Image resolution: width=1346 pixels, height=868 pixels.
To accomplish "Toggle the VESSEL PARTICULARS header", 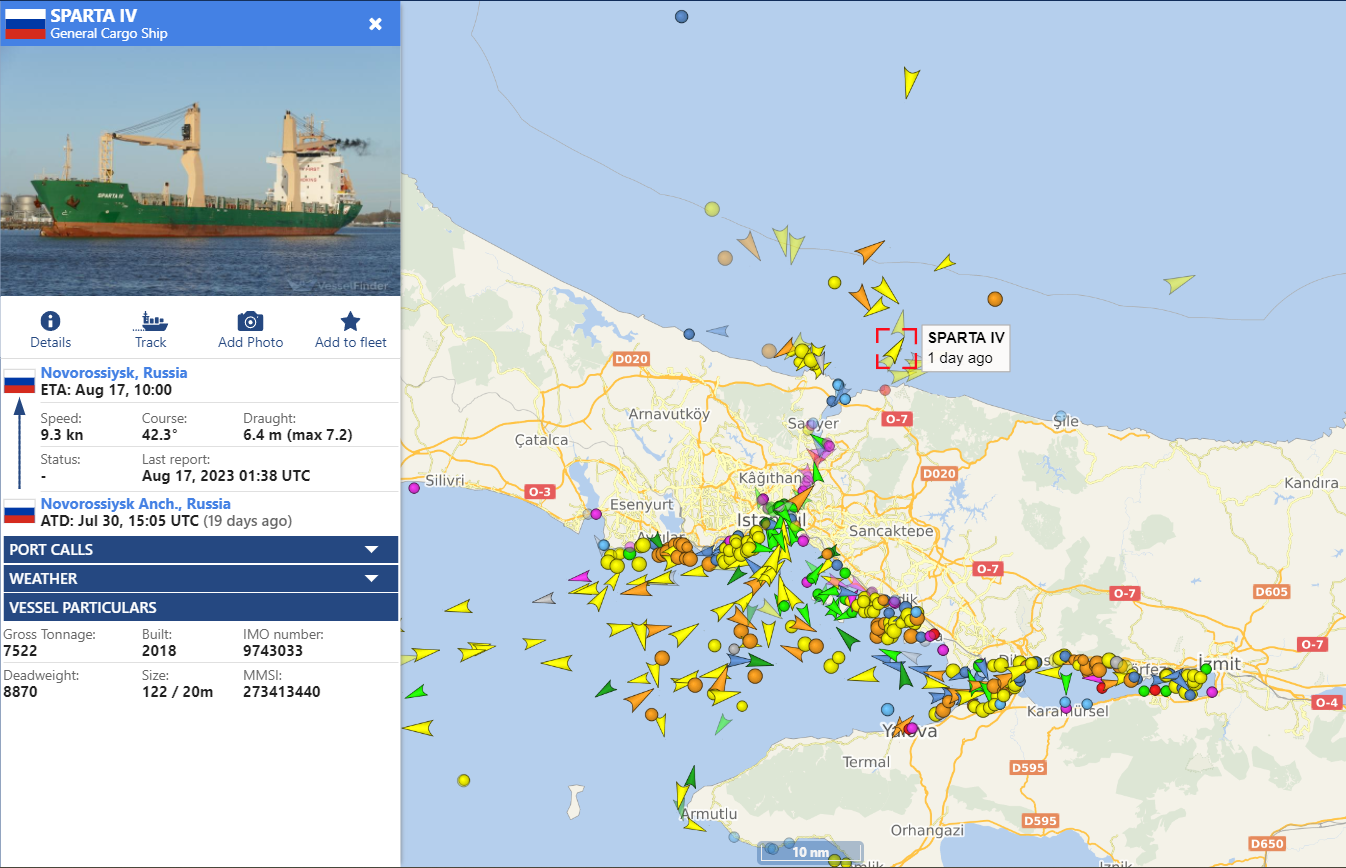I will 200,607.
